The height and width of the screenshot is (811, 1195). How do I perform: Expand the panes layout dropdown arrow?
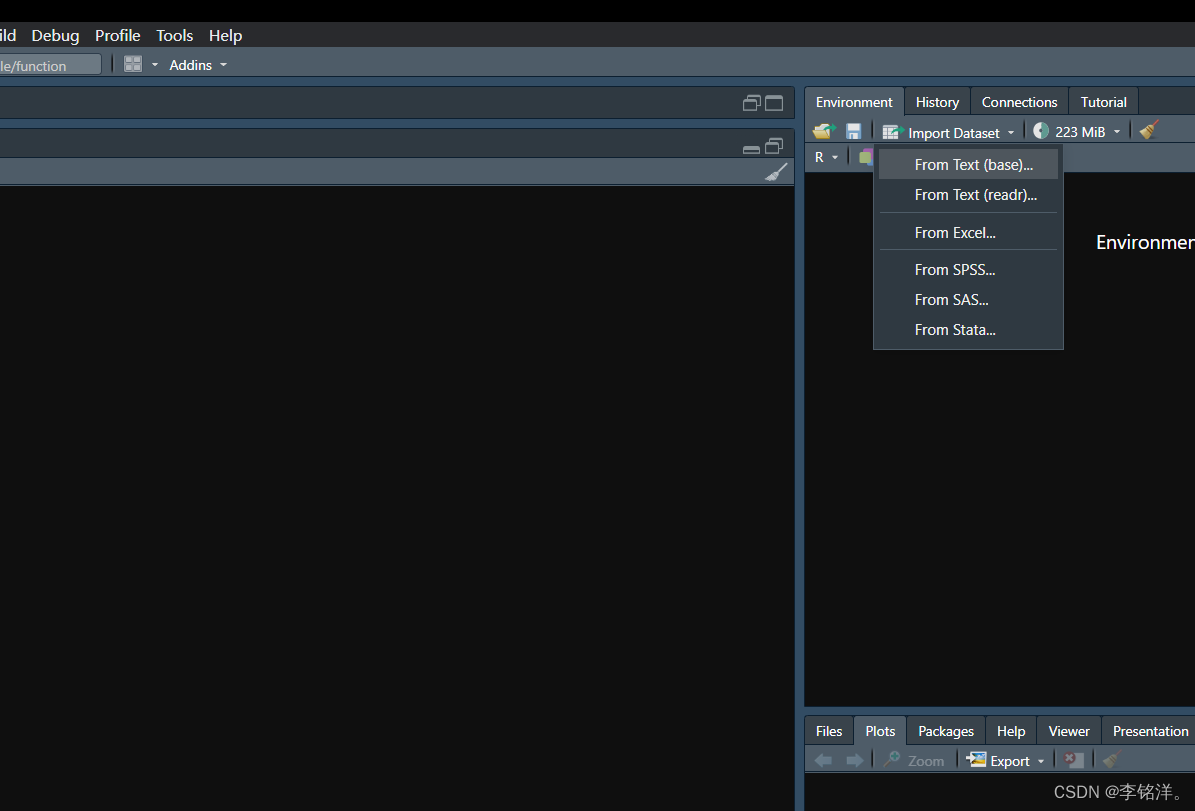tap(155, 65)
